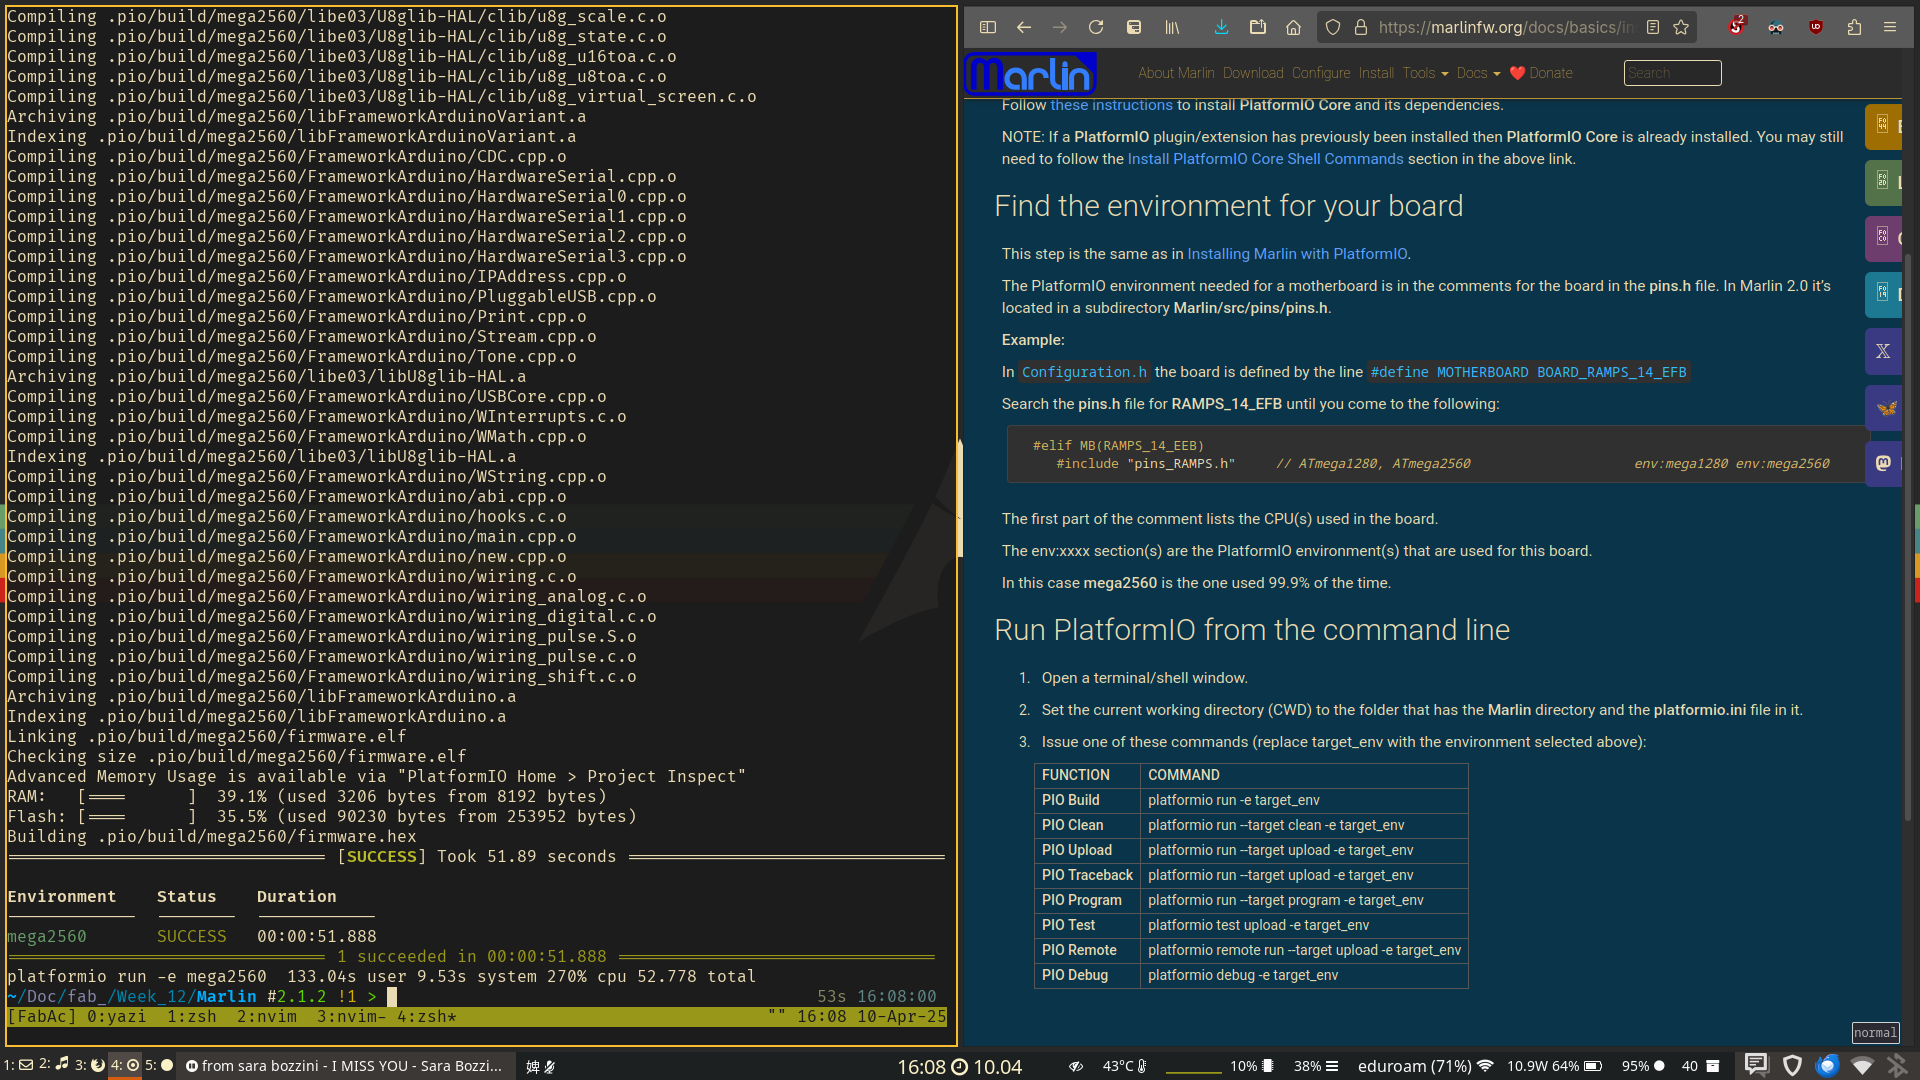Click the Bluetooth tray icon
Screen dimensions: 1920x1080
tap(1896, 1065)
